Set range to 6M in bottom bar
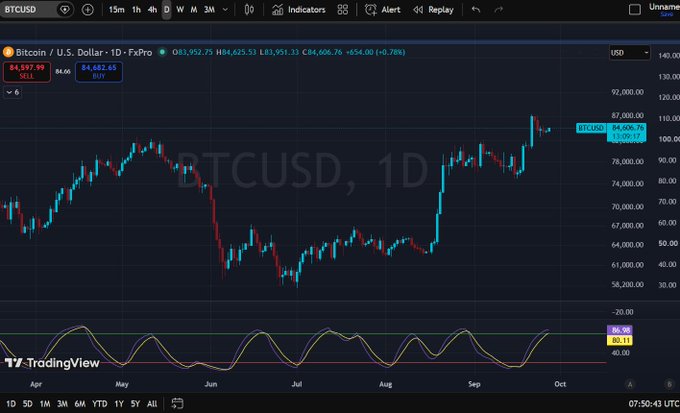 tap(80, 404)
